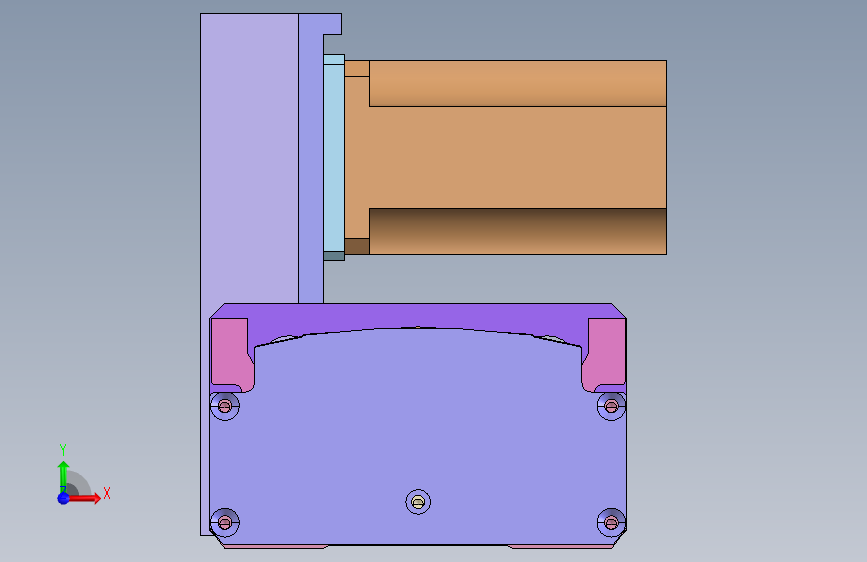
Task: Pick the left pink clamp block
Action: (231, 354)
